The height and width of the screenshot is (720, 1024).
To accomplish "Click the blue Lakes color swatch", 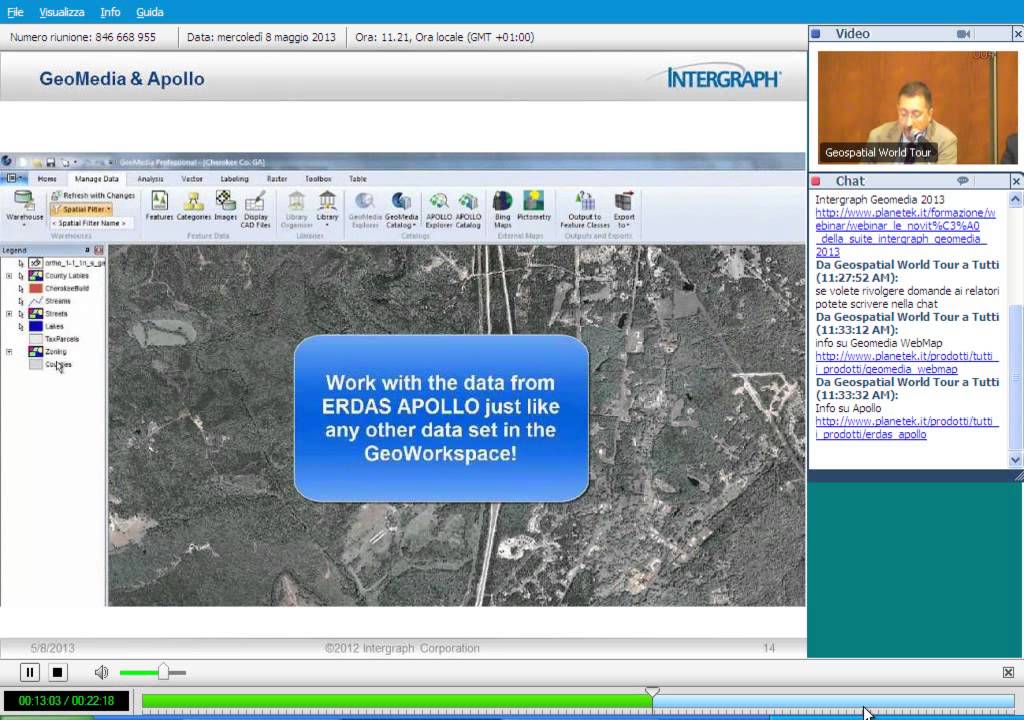I will (35, 326).
